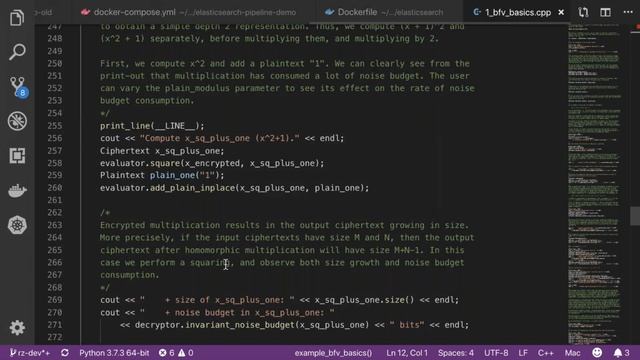Open the Kubernetes helm-wheel panel
640x360 pixels.
(17, 225)
